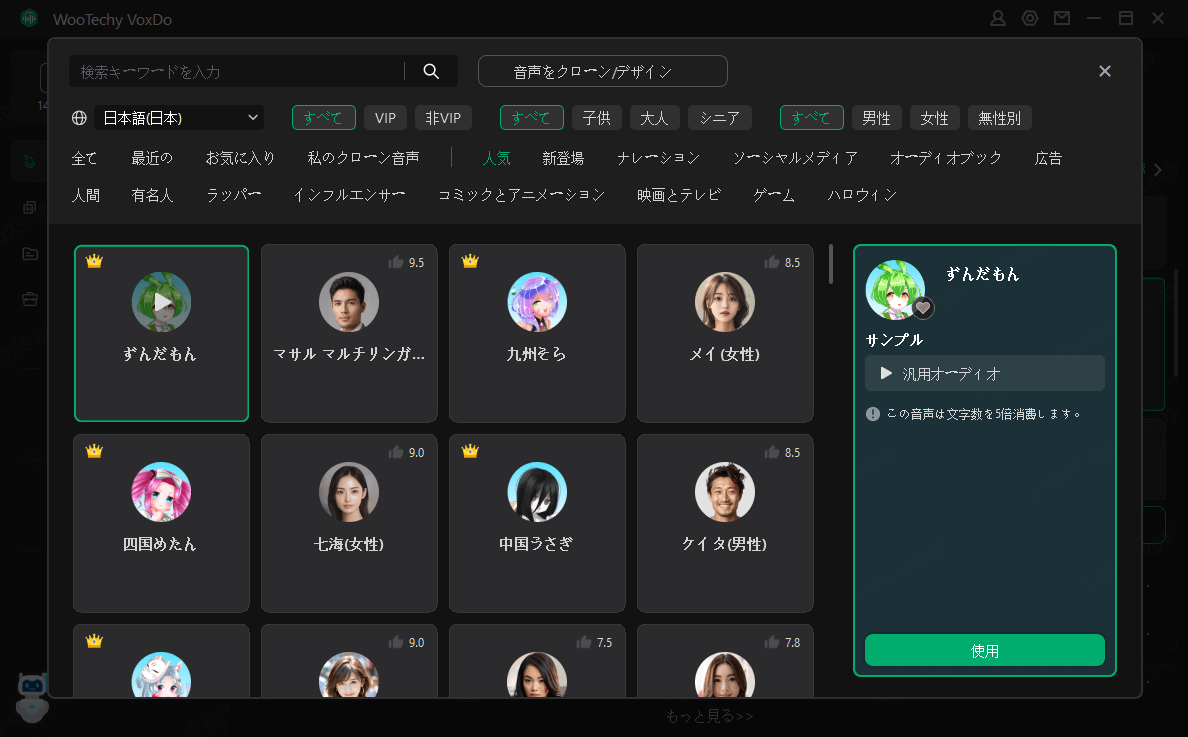This screenshot has width=1188, height=737.
Task: Open the settings gear in title bar
Action: (x=1030, y=18)
